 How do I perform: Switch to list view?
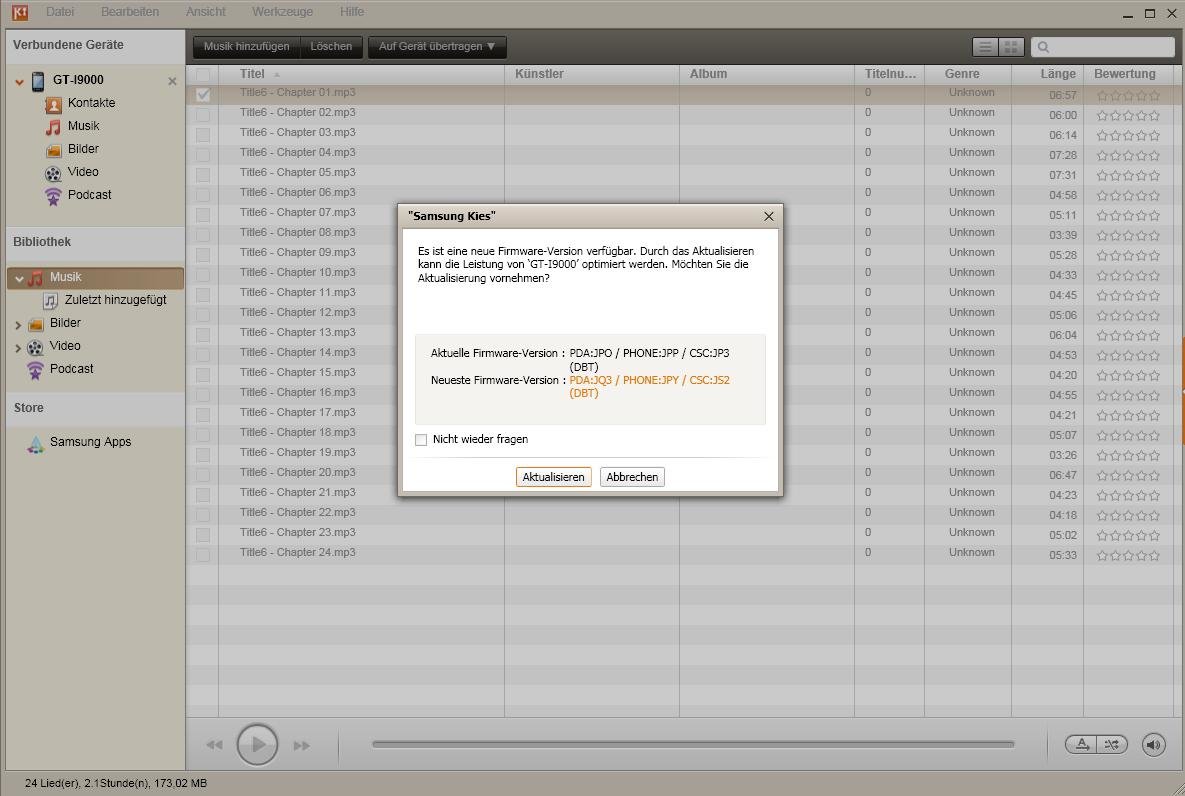[985, 47]
